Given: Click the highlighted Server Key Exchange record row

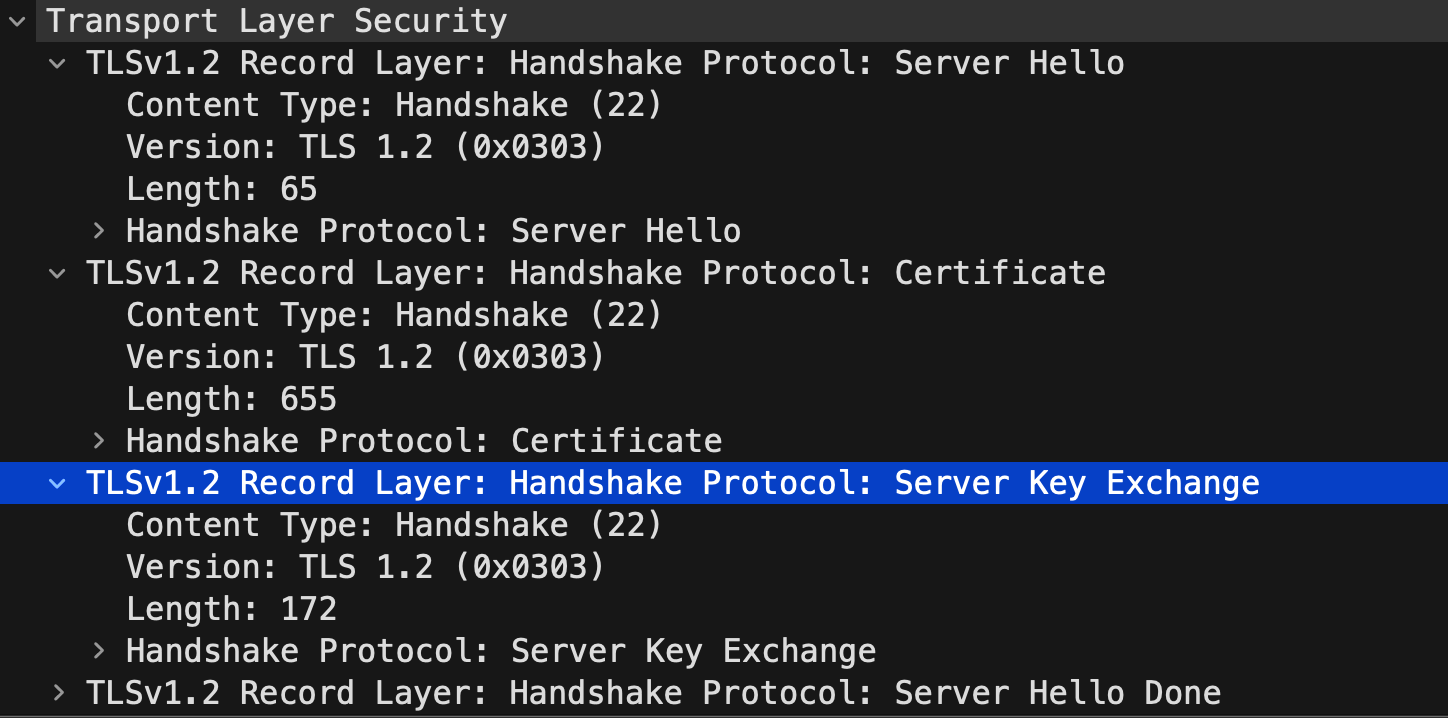Looking at the screenshot, I should (672, 483).
